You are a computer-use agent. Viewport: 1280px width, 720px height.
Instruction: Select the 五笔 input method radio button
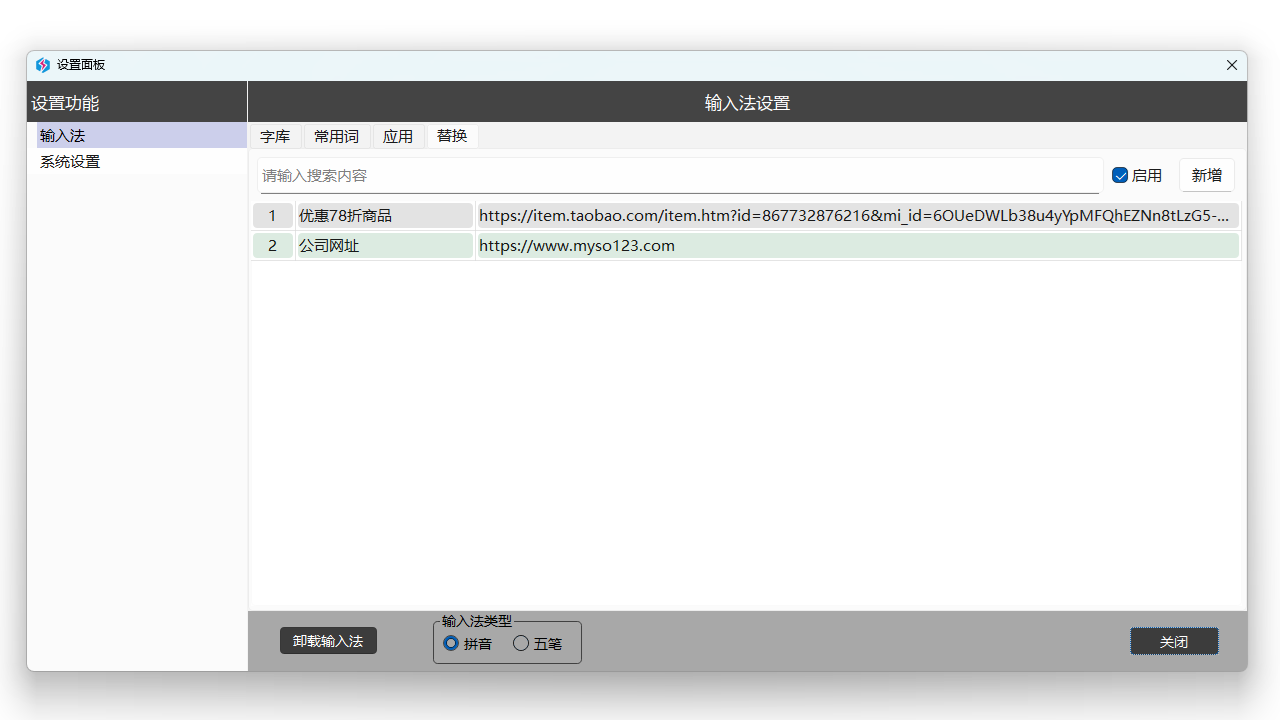(x=521, y=643)
